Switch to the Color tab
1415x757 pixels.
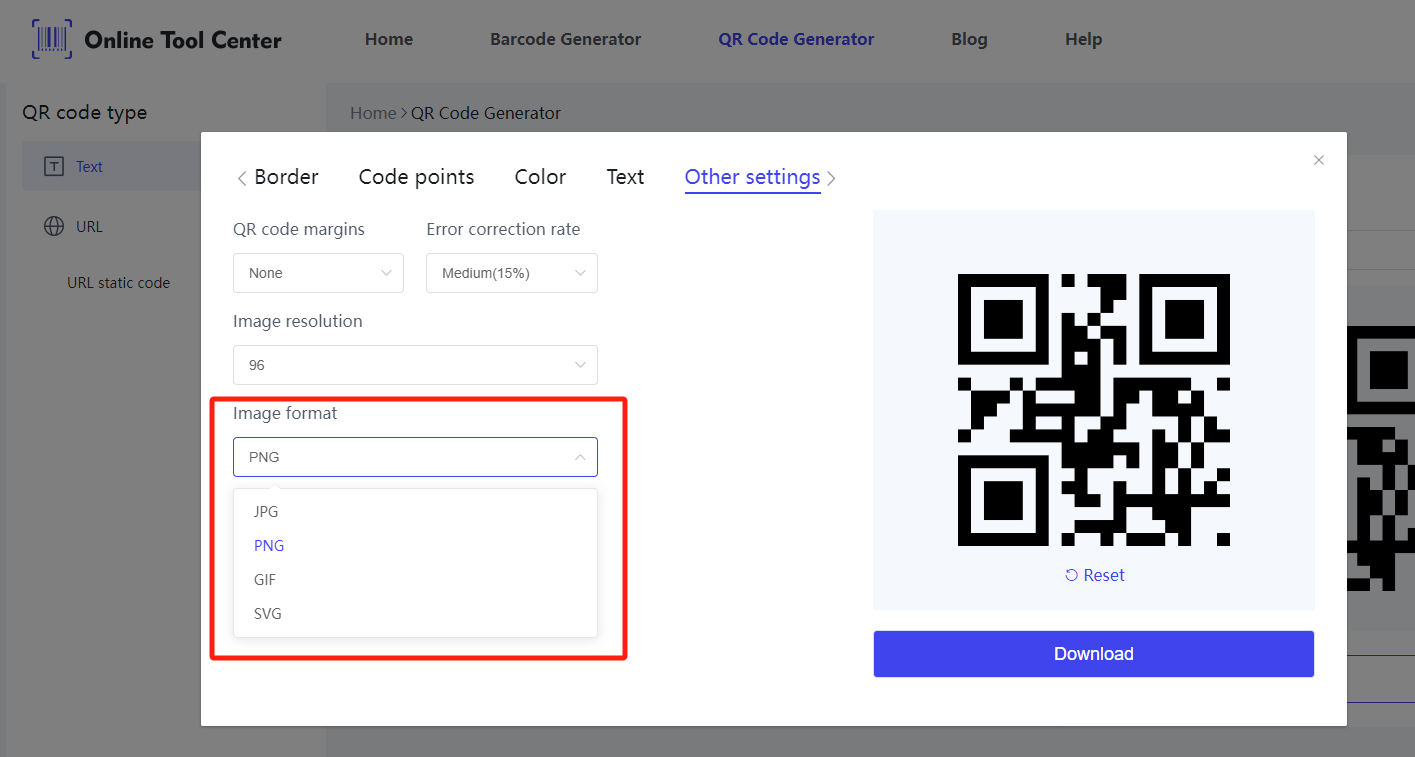540,177
